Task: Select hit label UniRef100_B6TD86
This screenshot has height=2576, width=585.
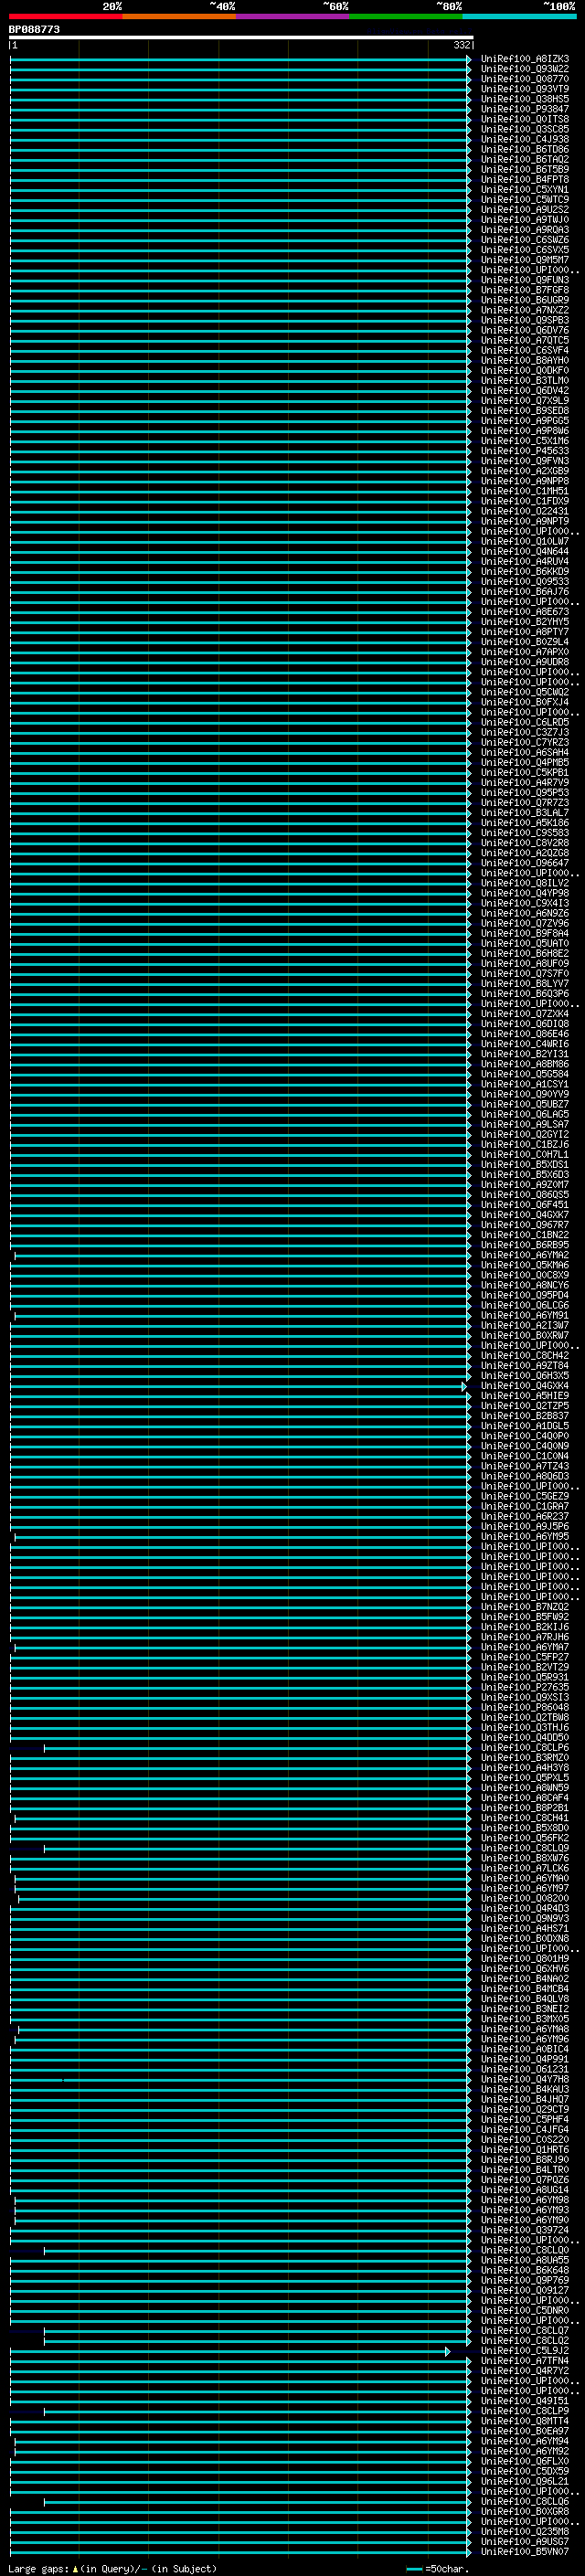Action: (525, 150)
